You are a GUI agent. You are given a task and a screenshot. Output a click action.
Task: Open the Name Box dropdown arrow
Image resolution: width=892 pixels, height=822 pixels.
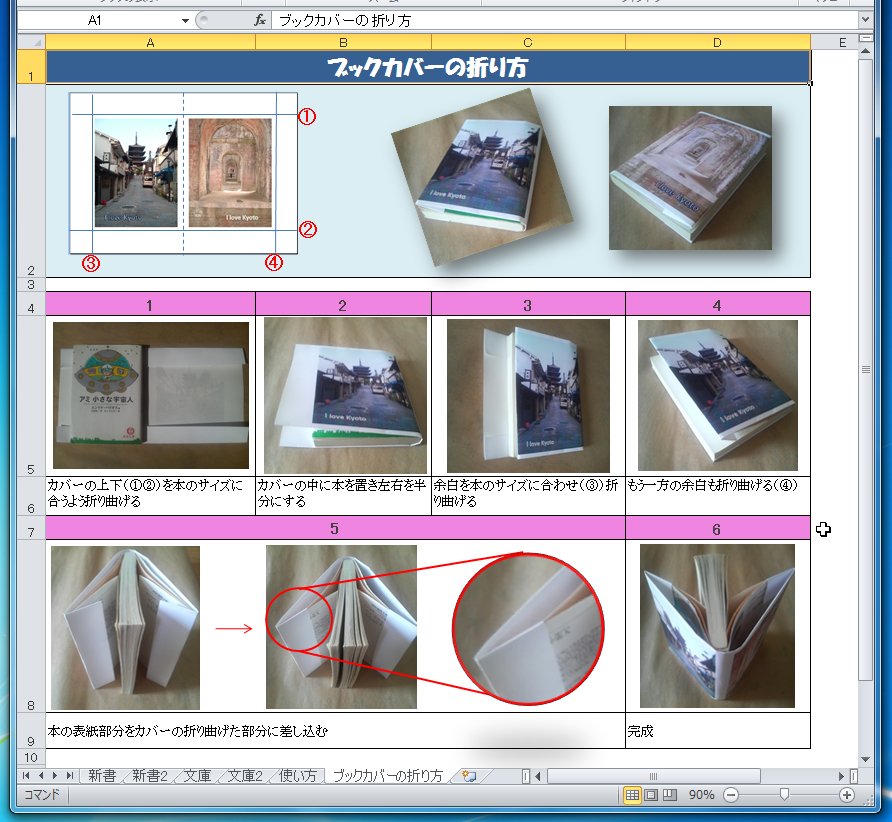click(185, 21)
